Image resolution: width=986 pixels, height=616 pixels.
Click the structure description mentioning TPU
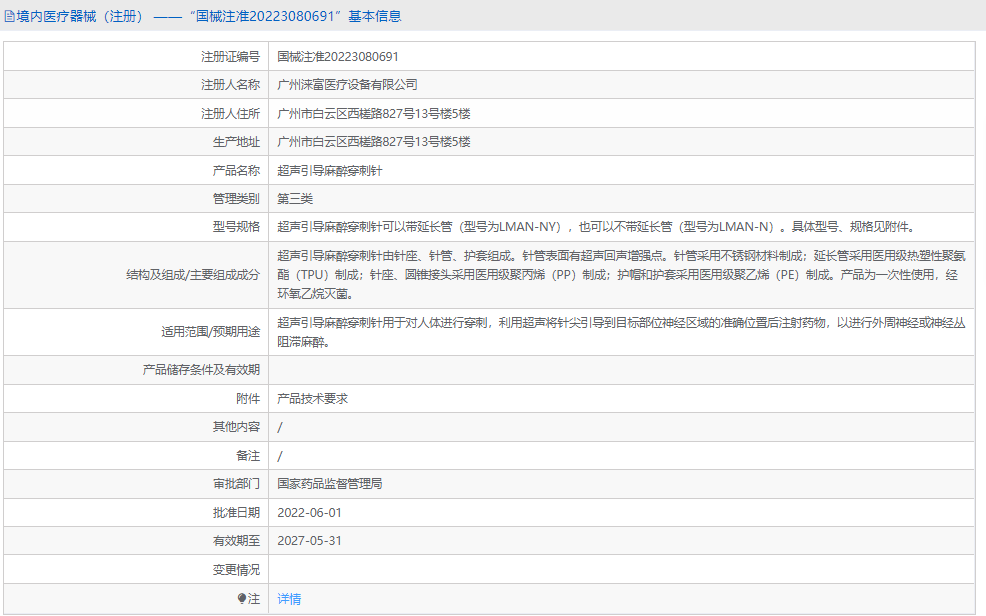click(621, 275)
